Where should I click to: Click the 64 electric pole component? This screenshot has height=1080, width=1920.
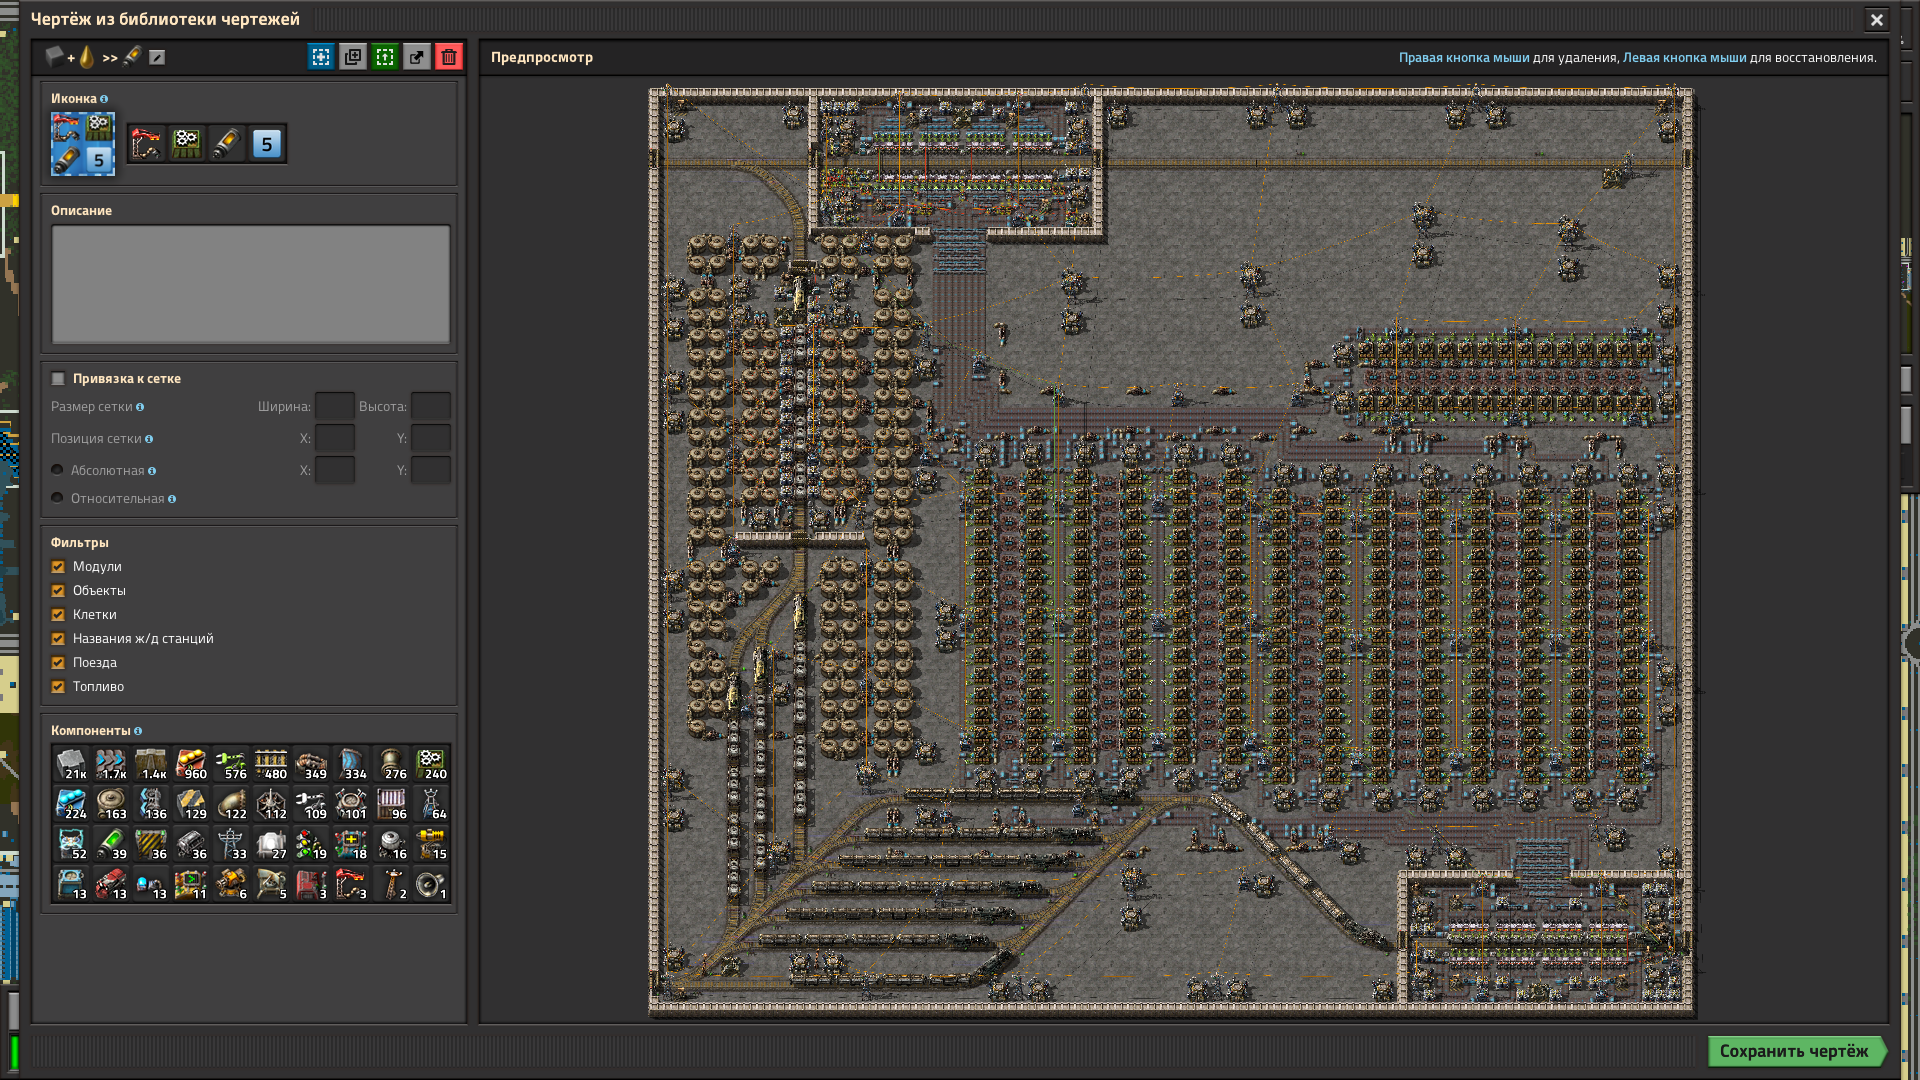pyautogui.click(x=431, y=804)
